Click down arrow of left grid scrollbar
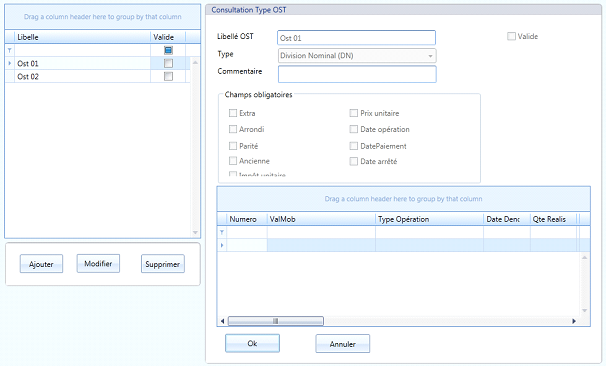607x366 pixels. click(195, 232)
